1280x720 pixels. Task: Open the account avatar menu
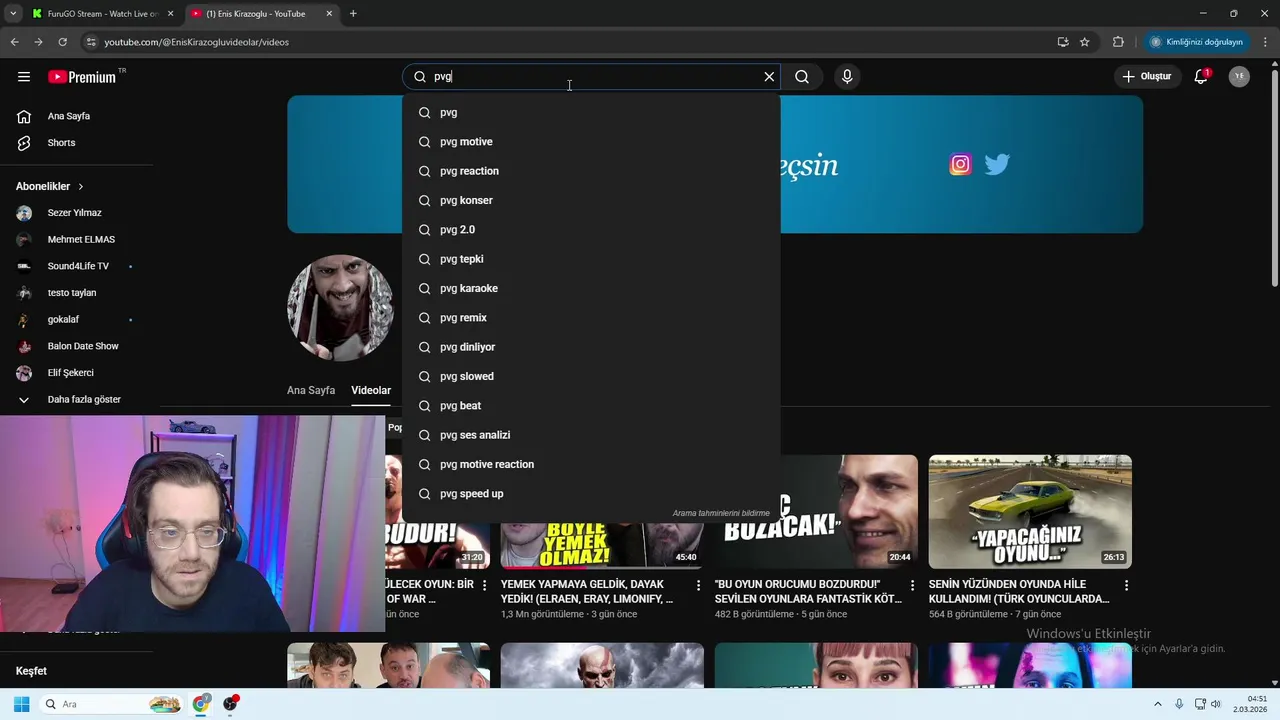(x=1239, y=77)
